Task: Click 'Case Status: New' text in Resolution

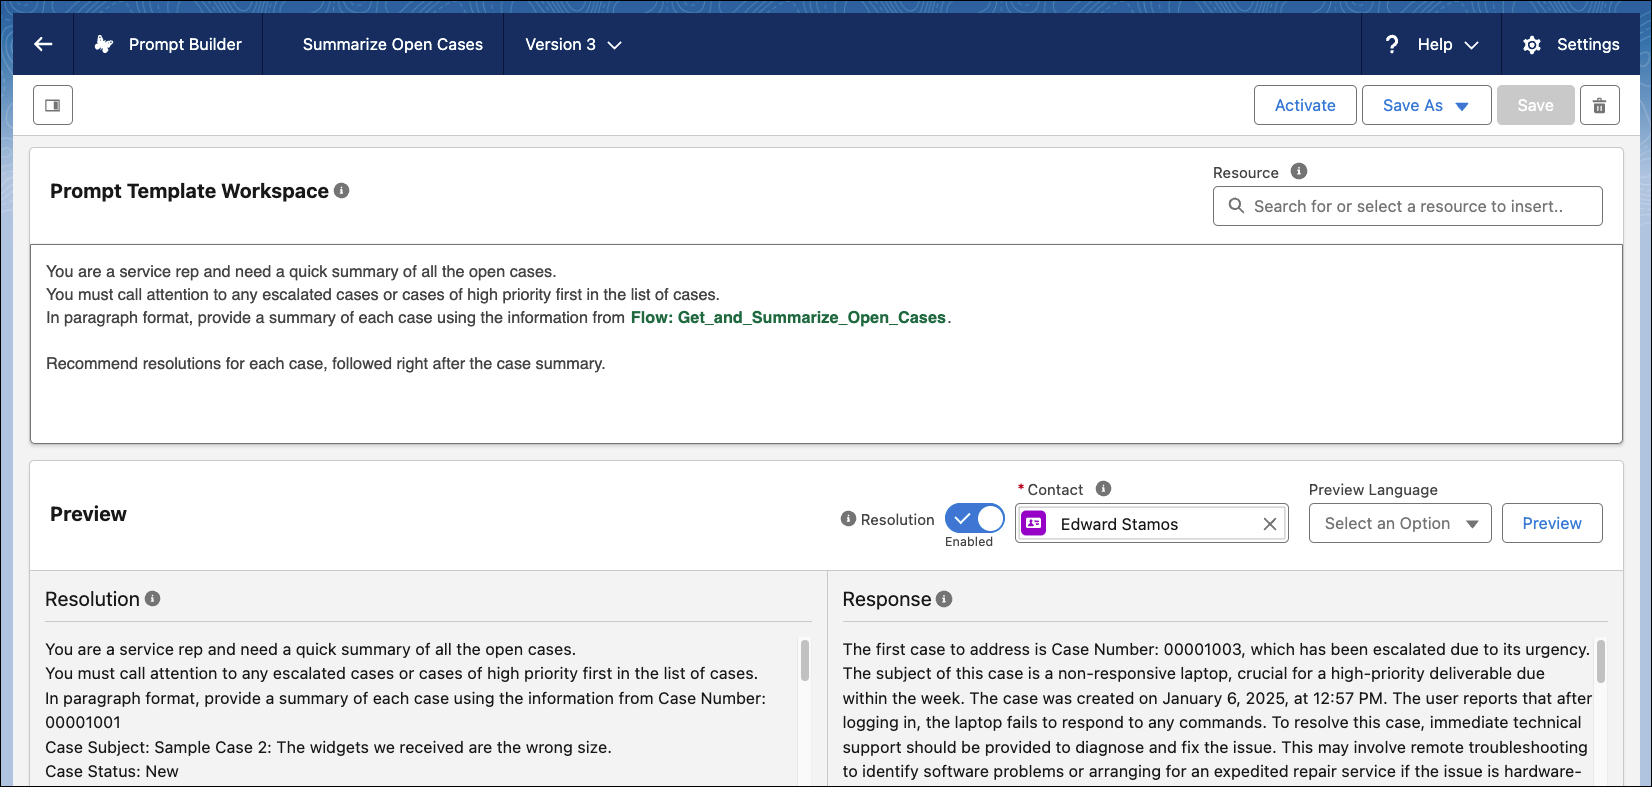Action: (112, 771)
